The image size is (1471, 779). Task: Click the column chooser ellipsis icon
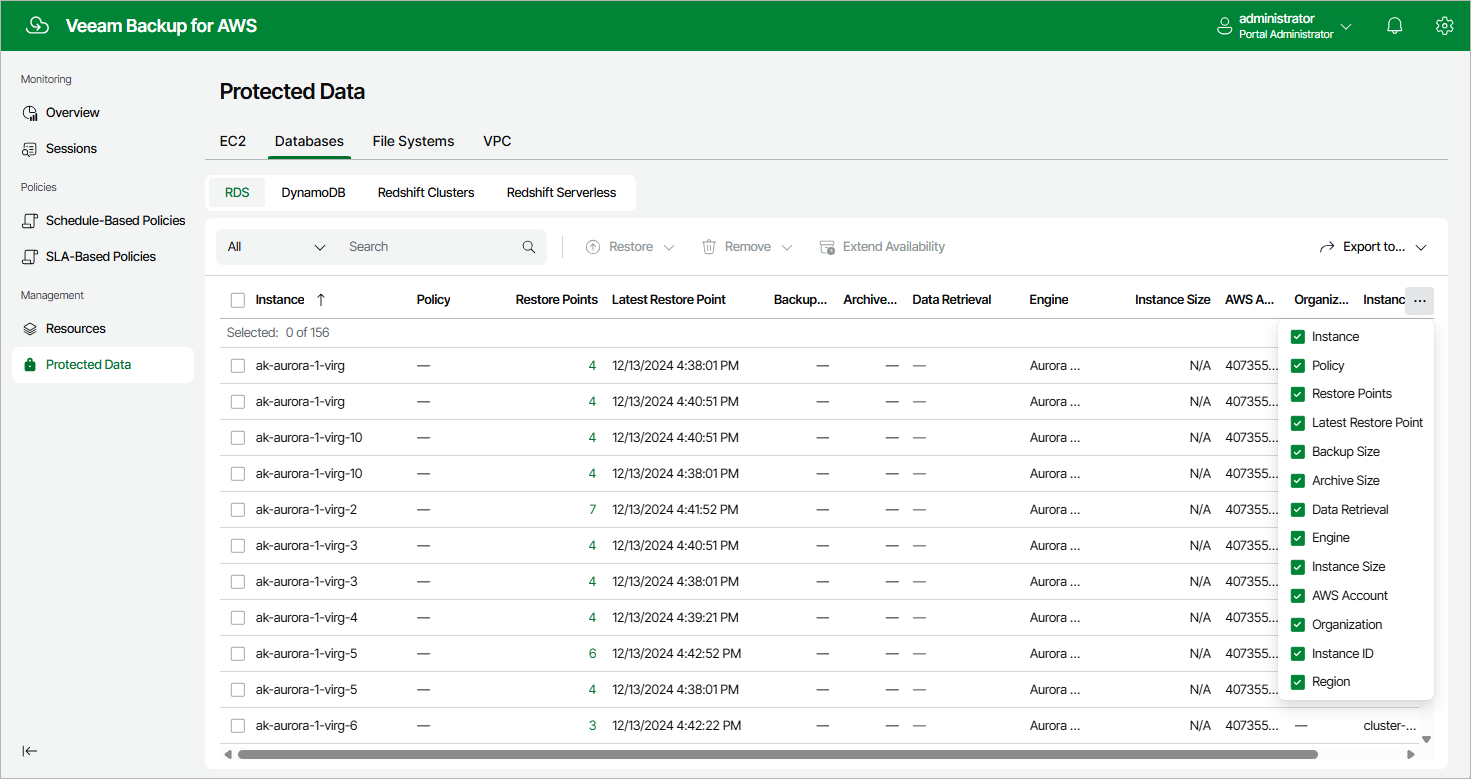[x=1419, y=301]
